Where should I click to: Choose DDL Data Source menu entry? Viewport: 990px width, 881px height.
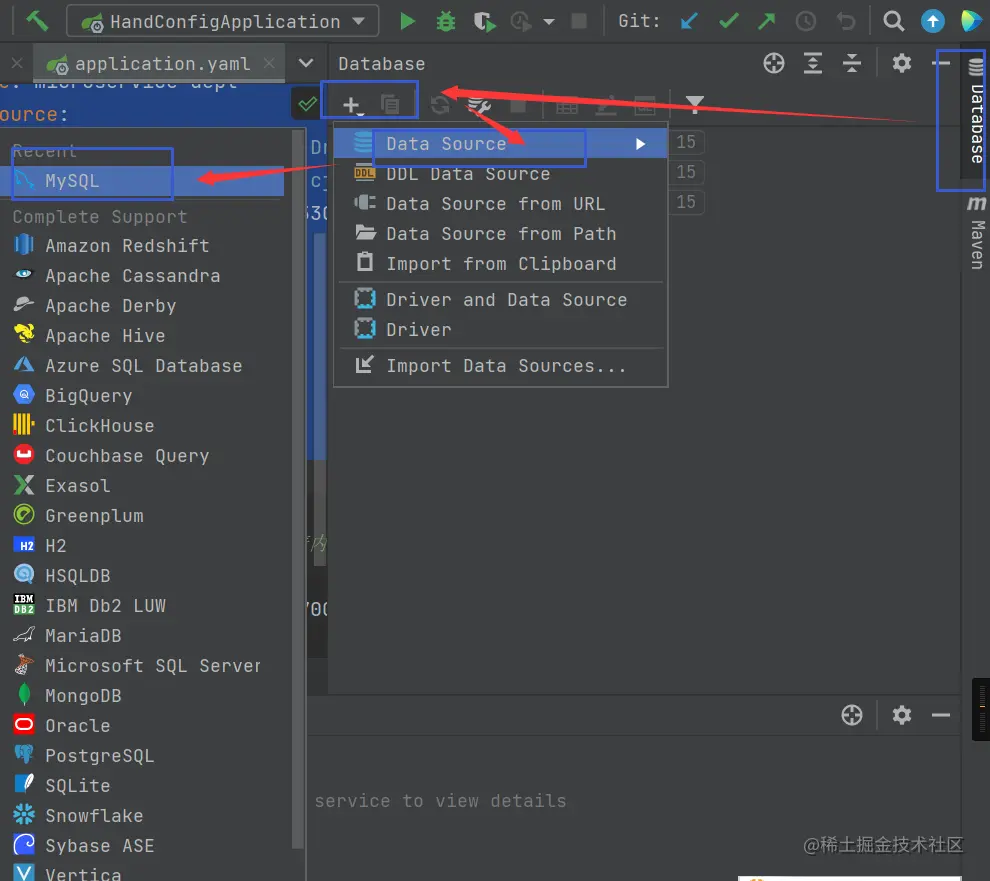pyautogui.click(x=500, y=174)
